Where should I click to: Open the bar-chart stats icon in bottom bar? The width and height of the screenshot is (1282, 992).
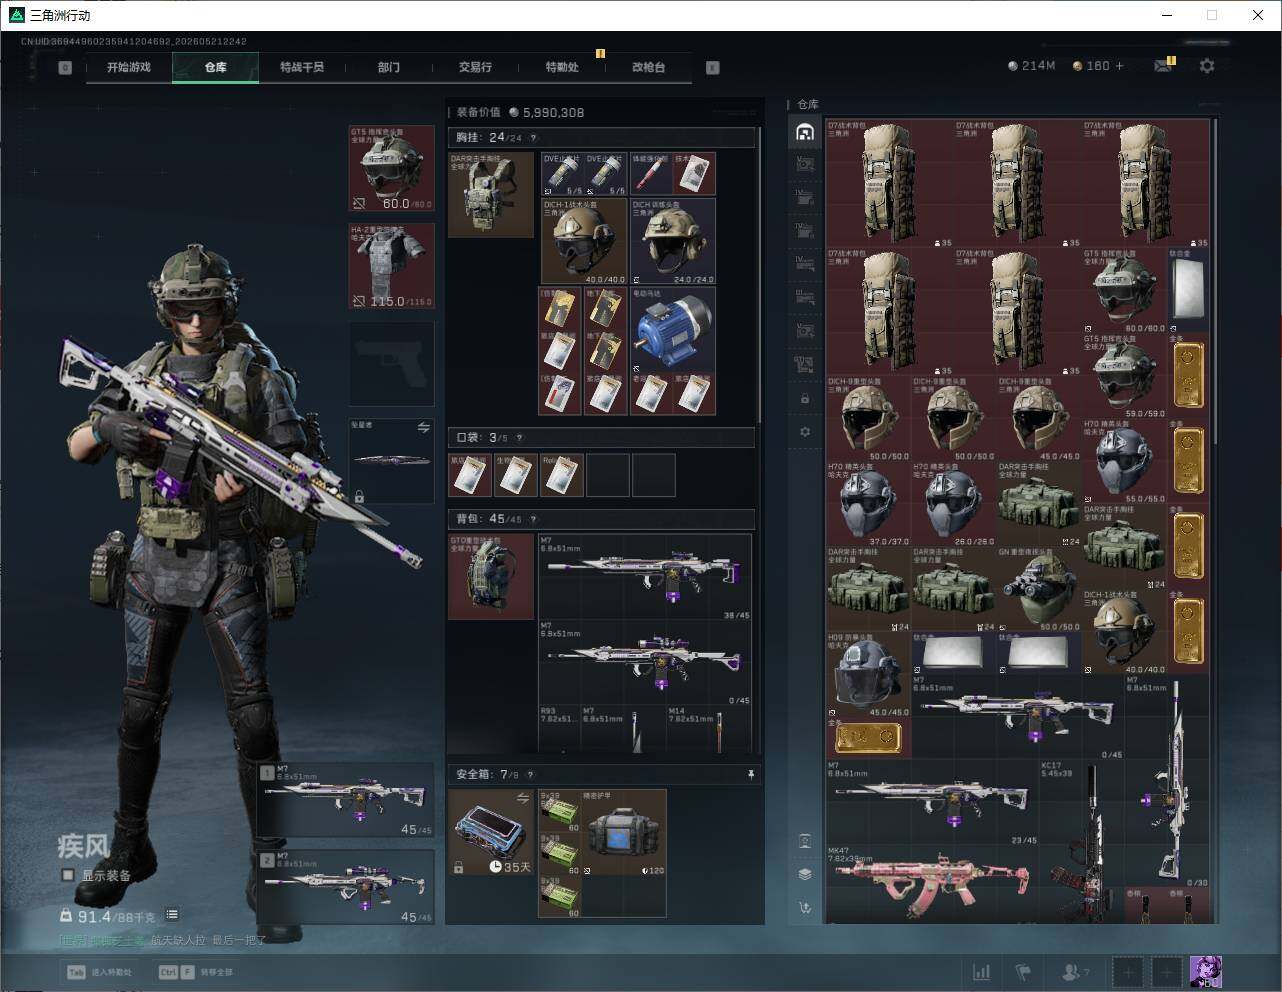pos(981,971)
